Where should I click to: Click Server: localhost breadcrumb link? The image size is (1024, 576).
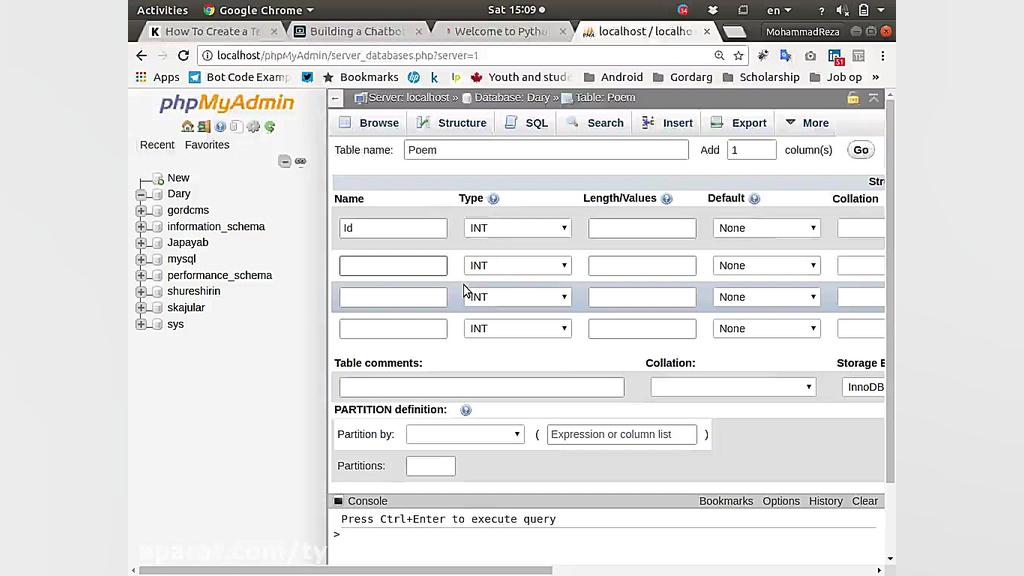(x=408, y=98)
